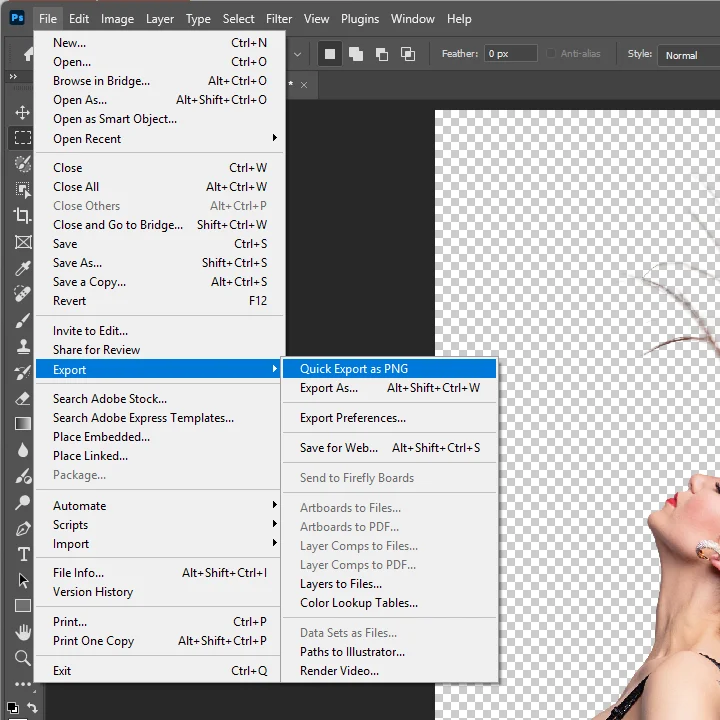The height and width of the screenshot is (720, 720).
Task: Choose Quick Export as PNG
Action: click(x=389, y=369)
